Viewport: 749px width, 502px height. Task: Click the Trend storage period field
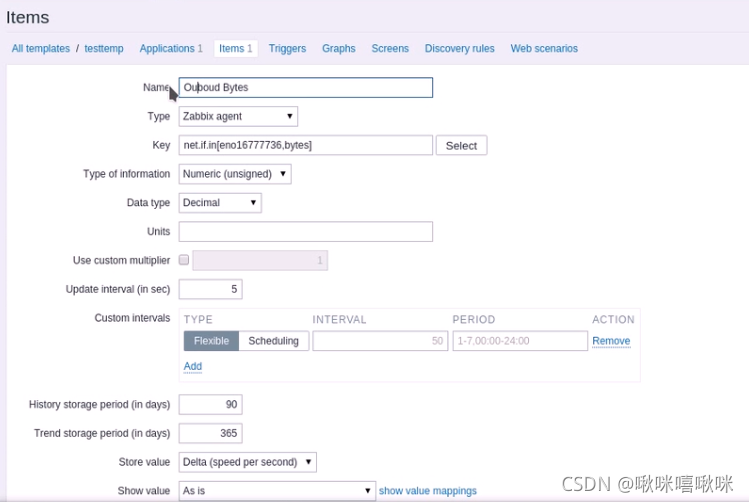210,433
